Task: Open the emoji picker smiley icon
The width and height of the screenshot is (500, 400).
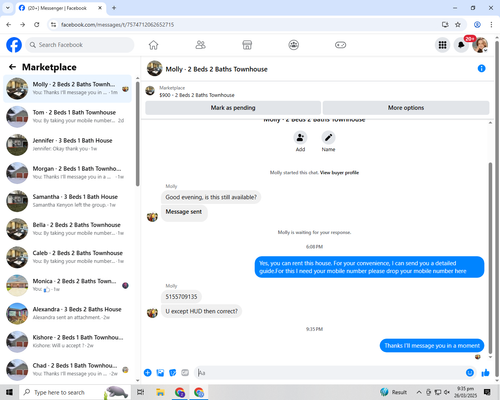Action: [470, 373]
